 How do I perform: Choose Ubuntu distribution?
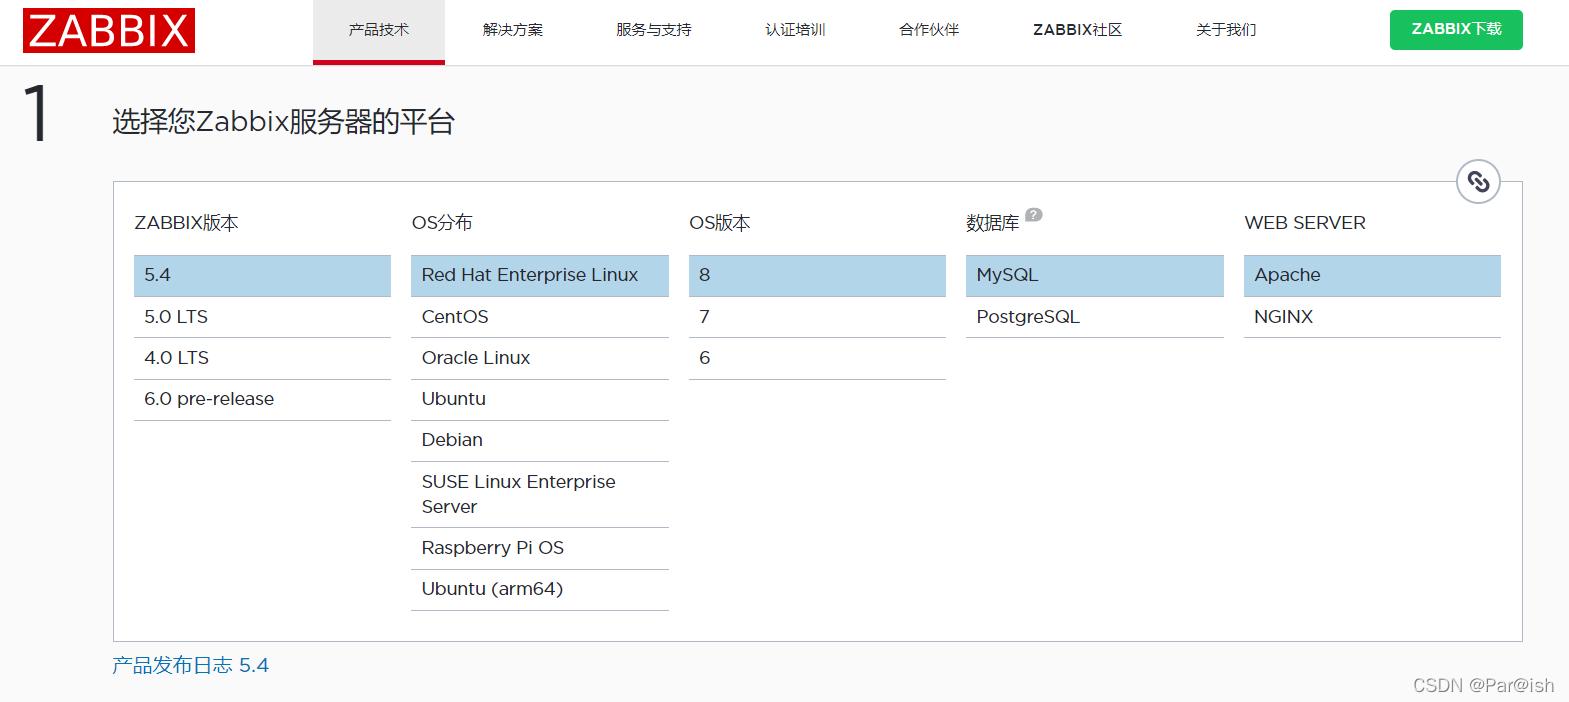coord(540,399)
